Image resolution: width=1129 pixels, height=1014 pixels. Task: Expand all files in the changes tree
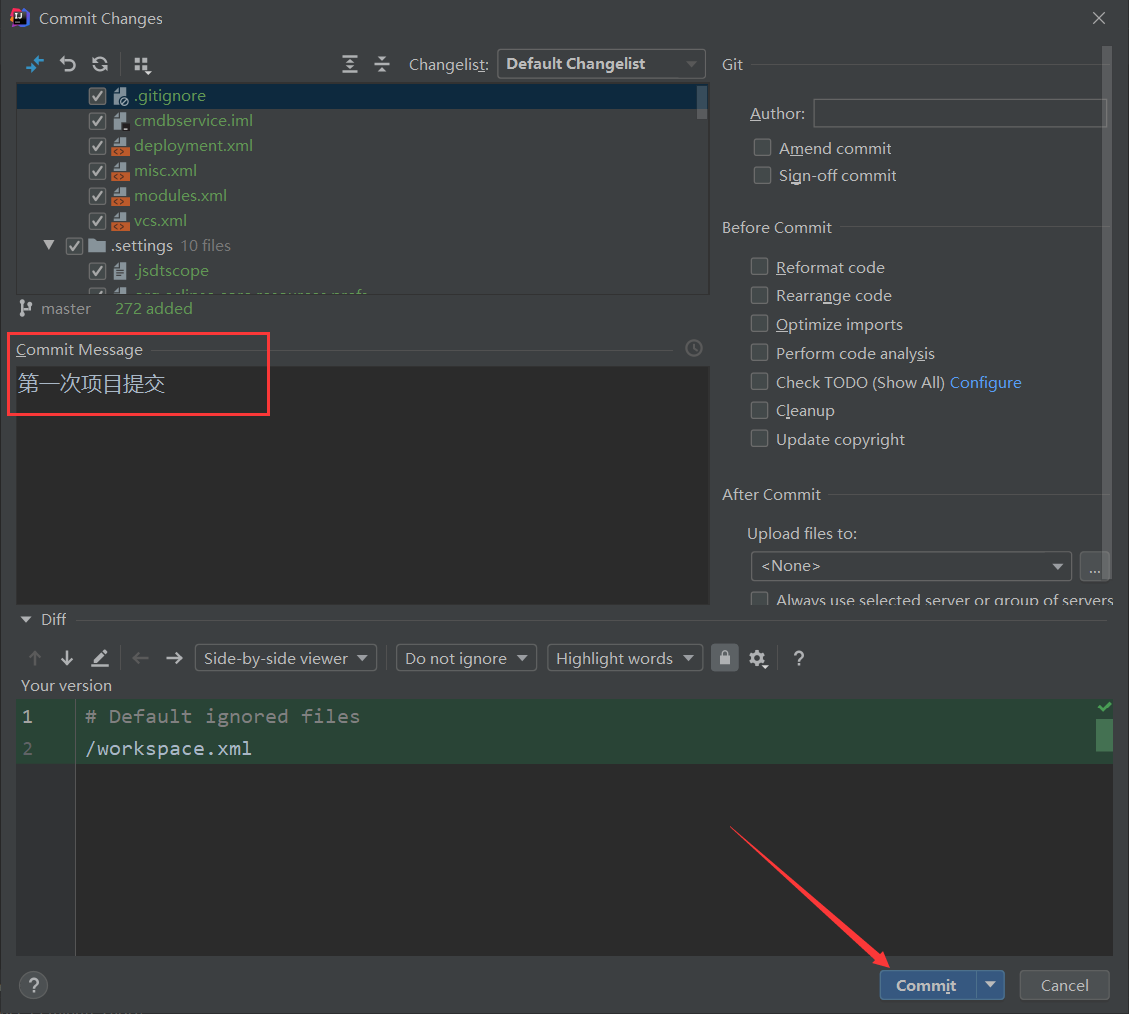coord(350,63)
